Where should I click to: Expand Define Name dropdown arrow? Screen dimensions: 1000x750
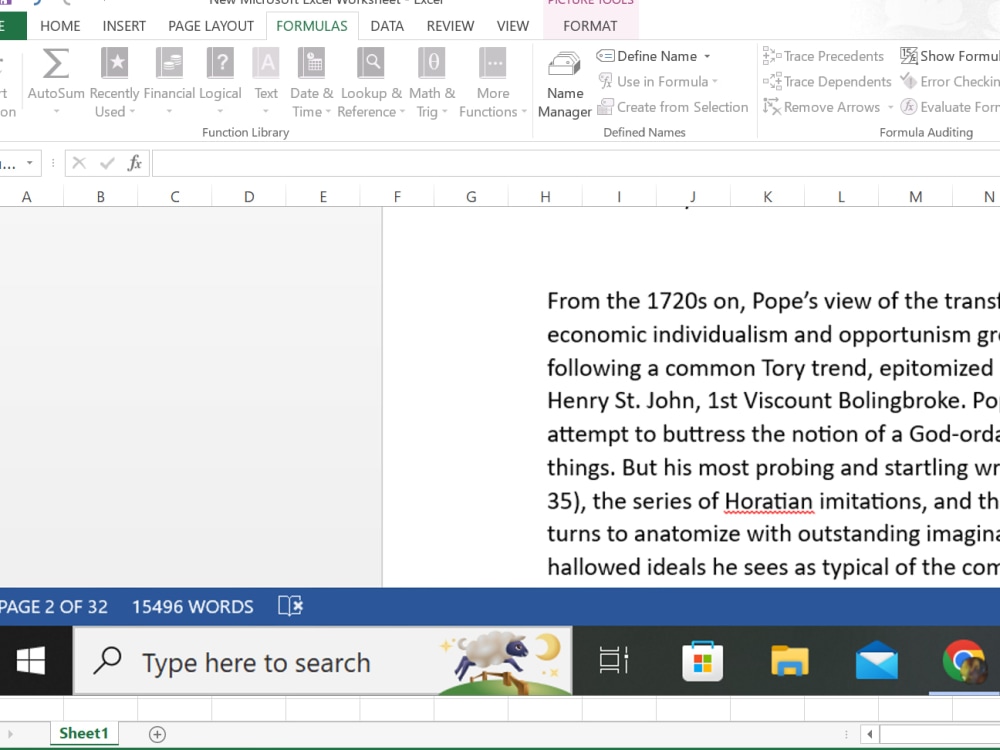pos(707,56)
